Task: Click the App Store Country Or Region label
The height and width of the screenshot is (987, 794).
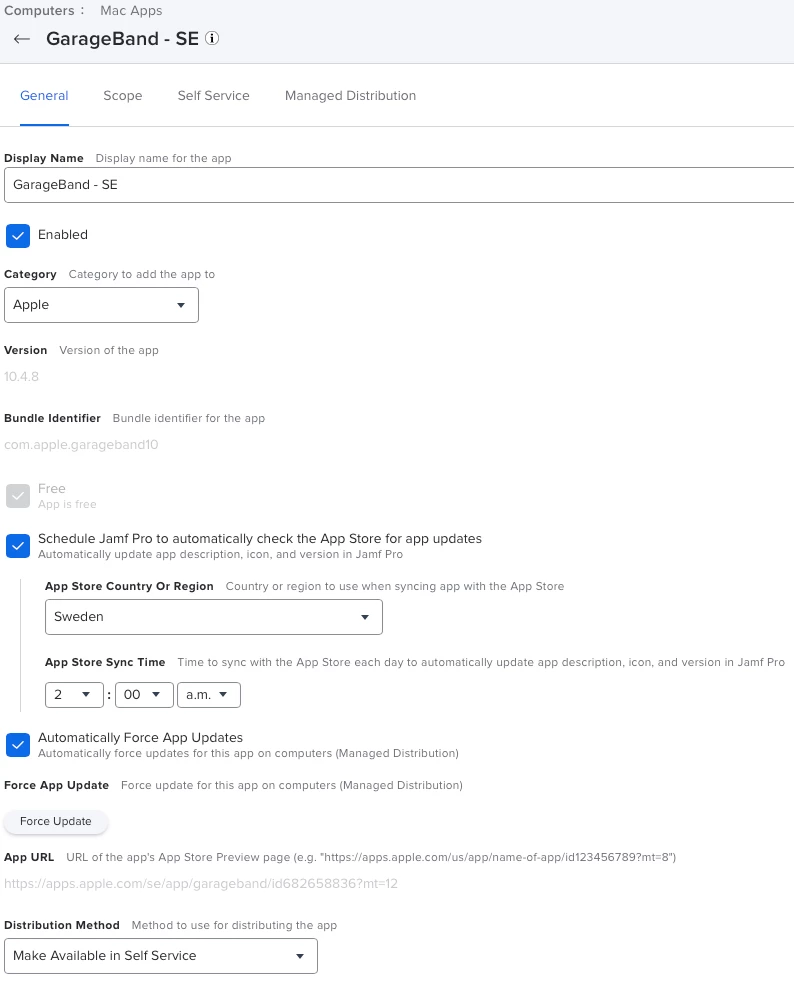Action: click(129, 586)
